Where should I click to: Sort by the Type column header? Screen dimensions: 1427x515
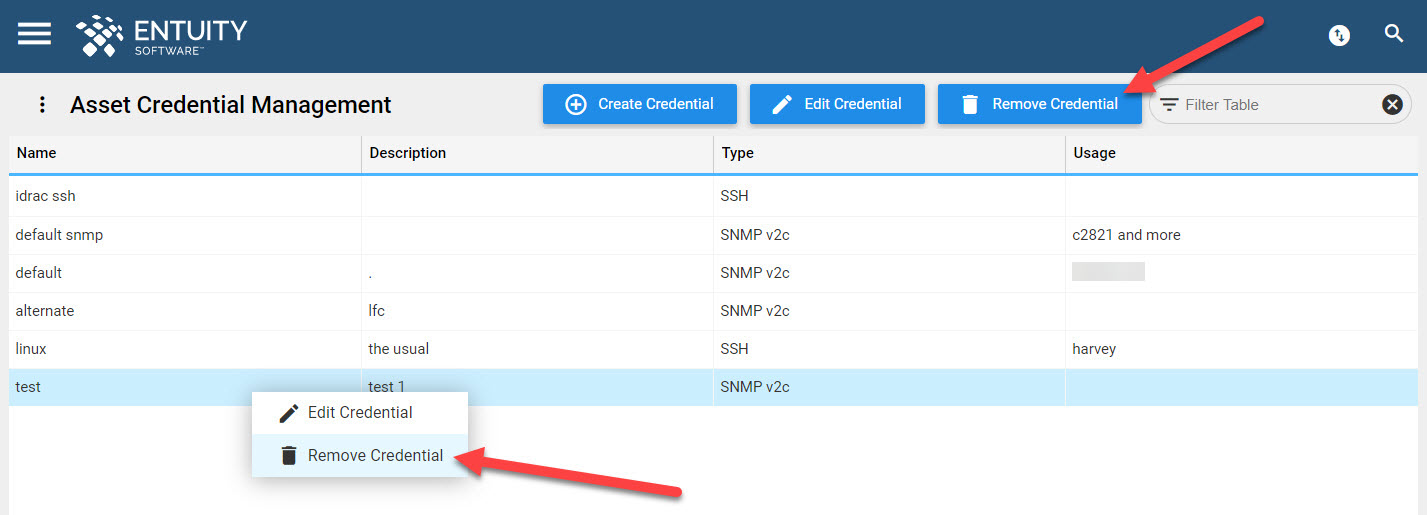point(889,153)
